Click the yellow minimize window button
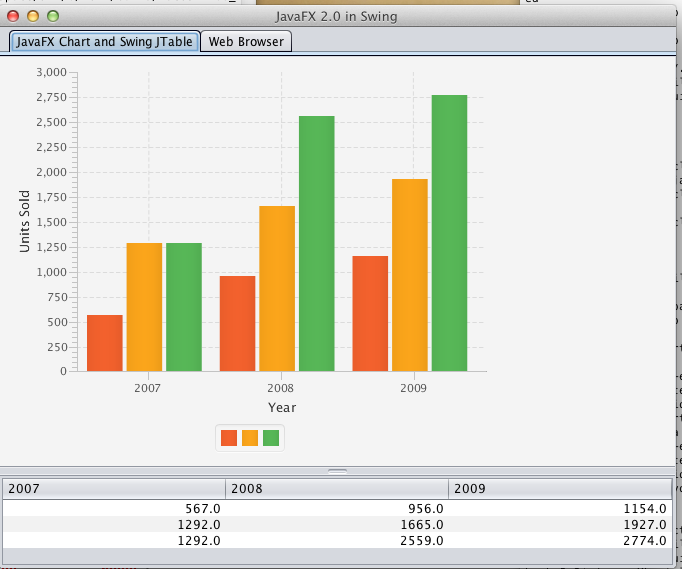 coord(33,16)
